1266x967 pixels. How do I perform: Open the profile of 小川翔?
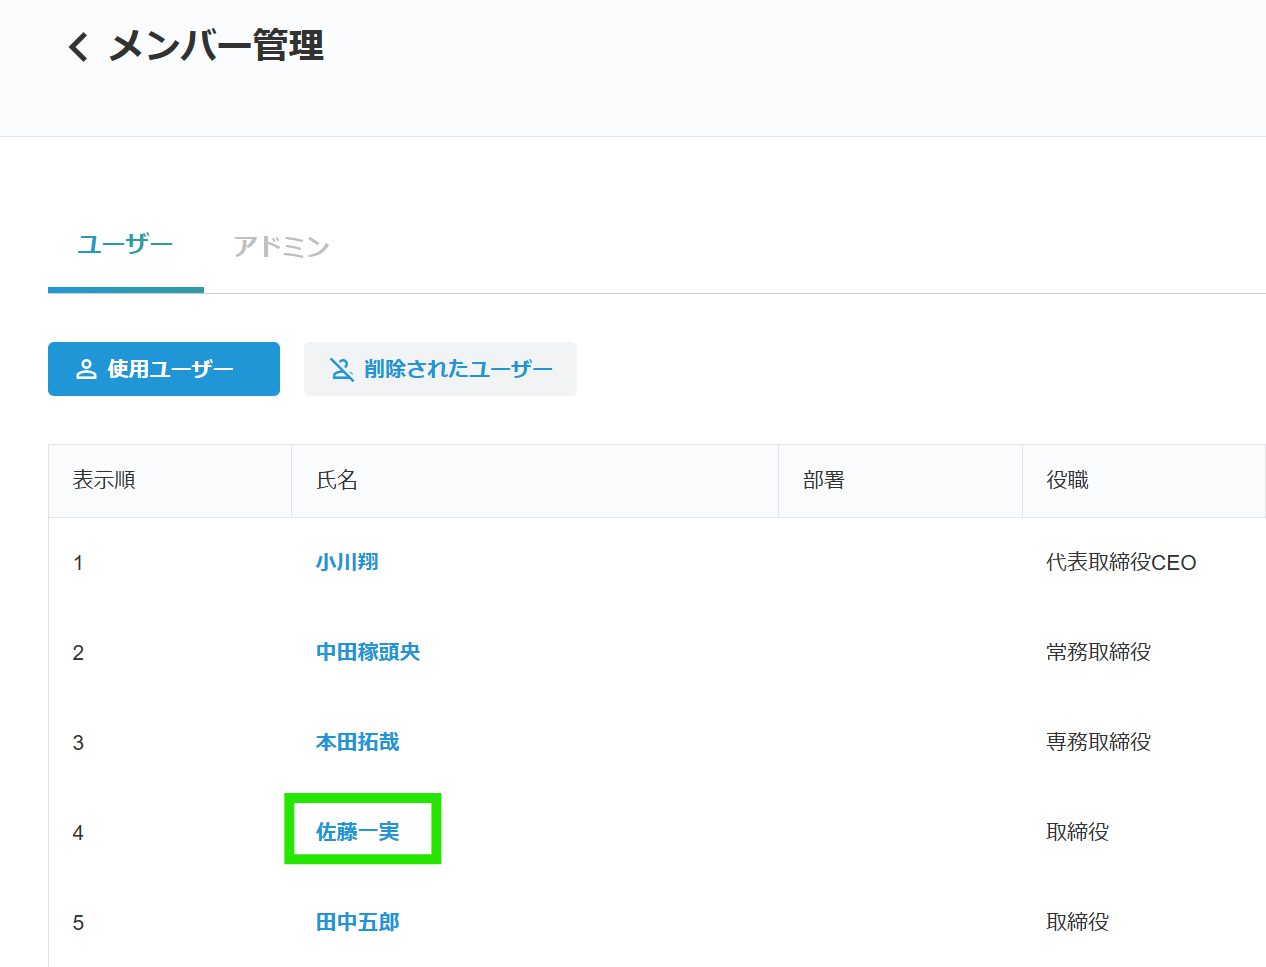tap(346, 561)
